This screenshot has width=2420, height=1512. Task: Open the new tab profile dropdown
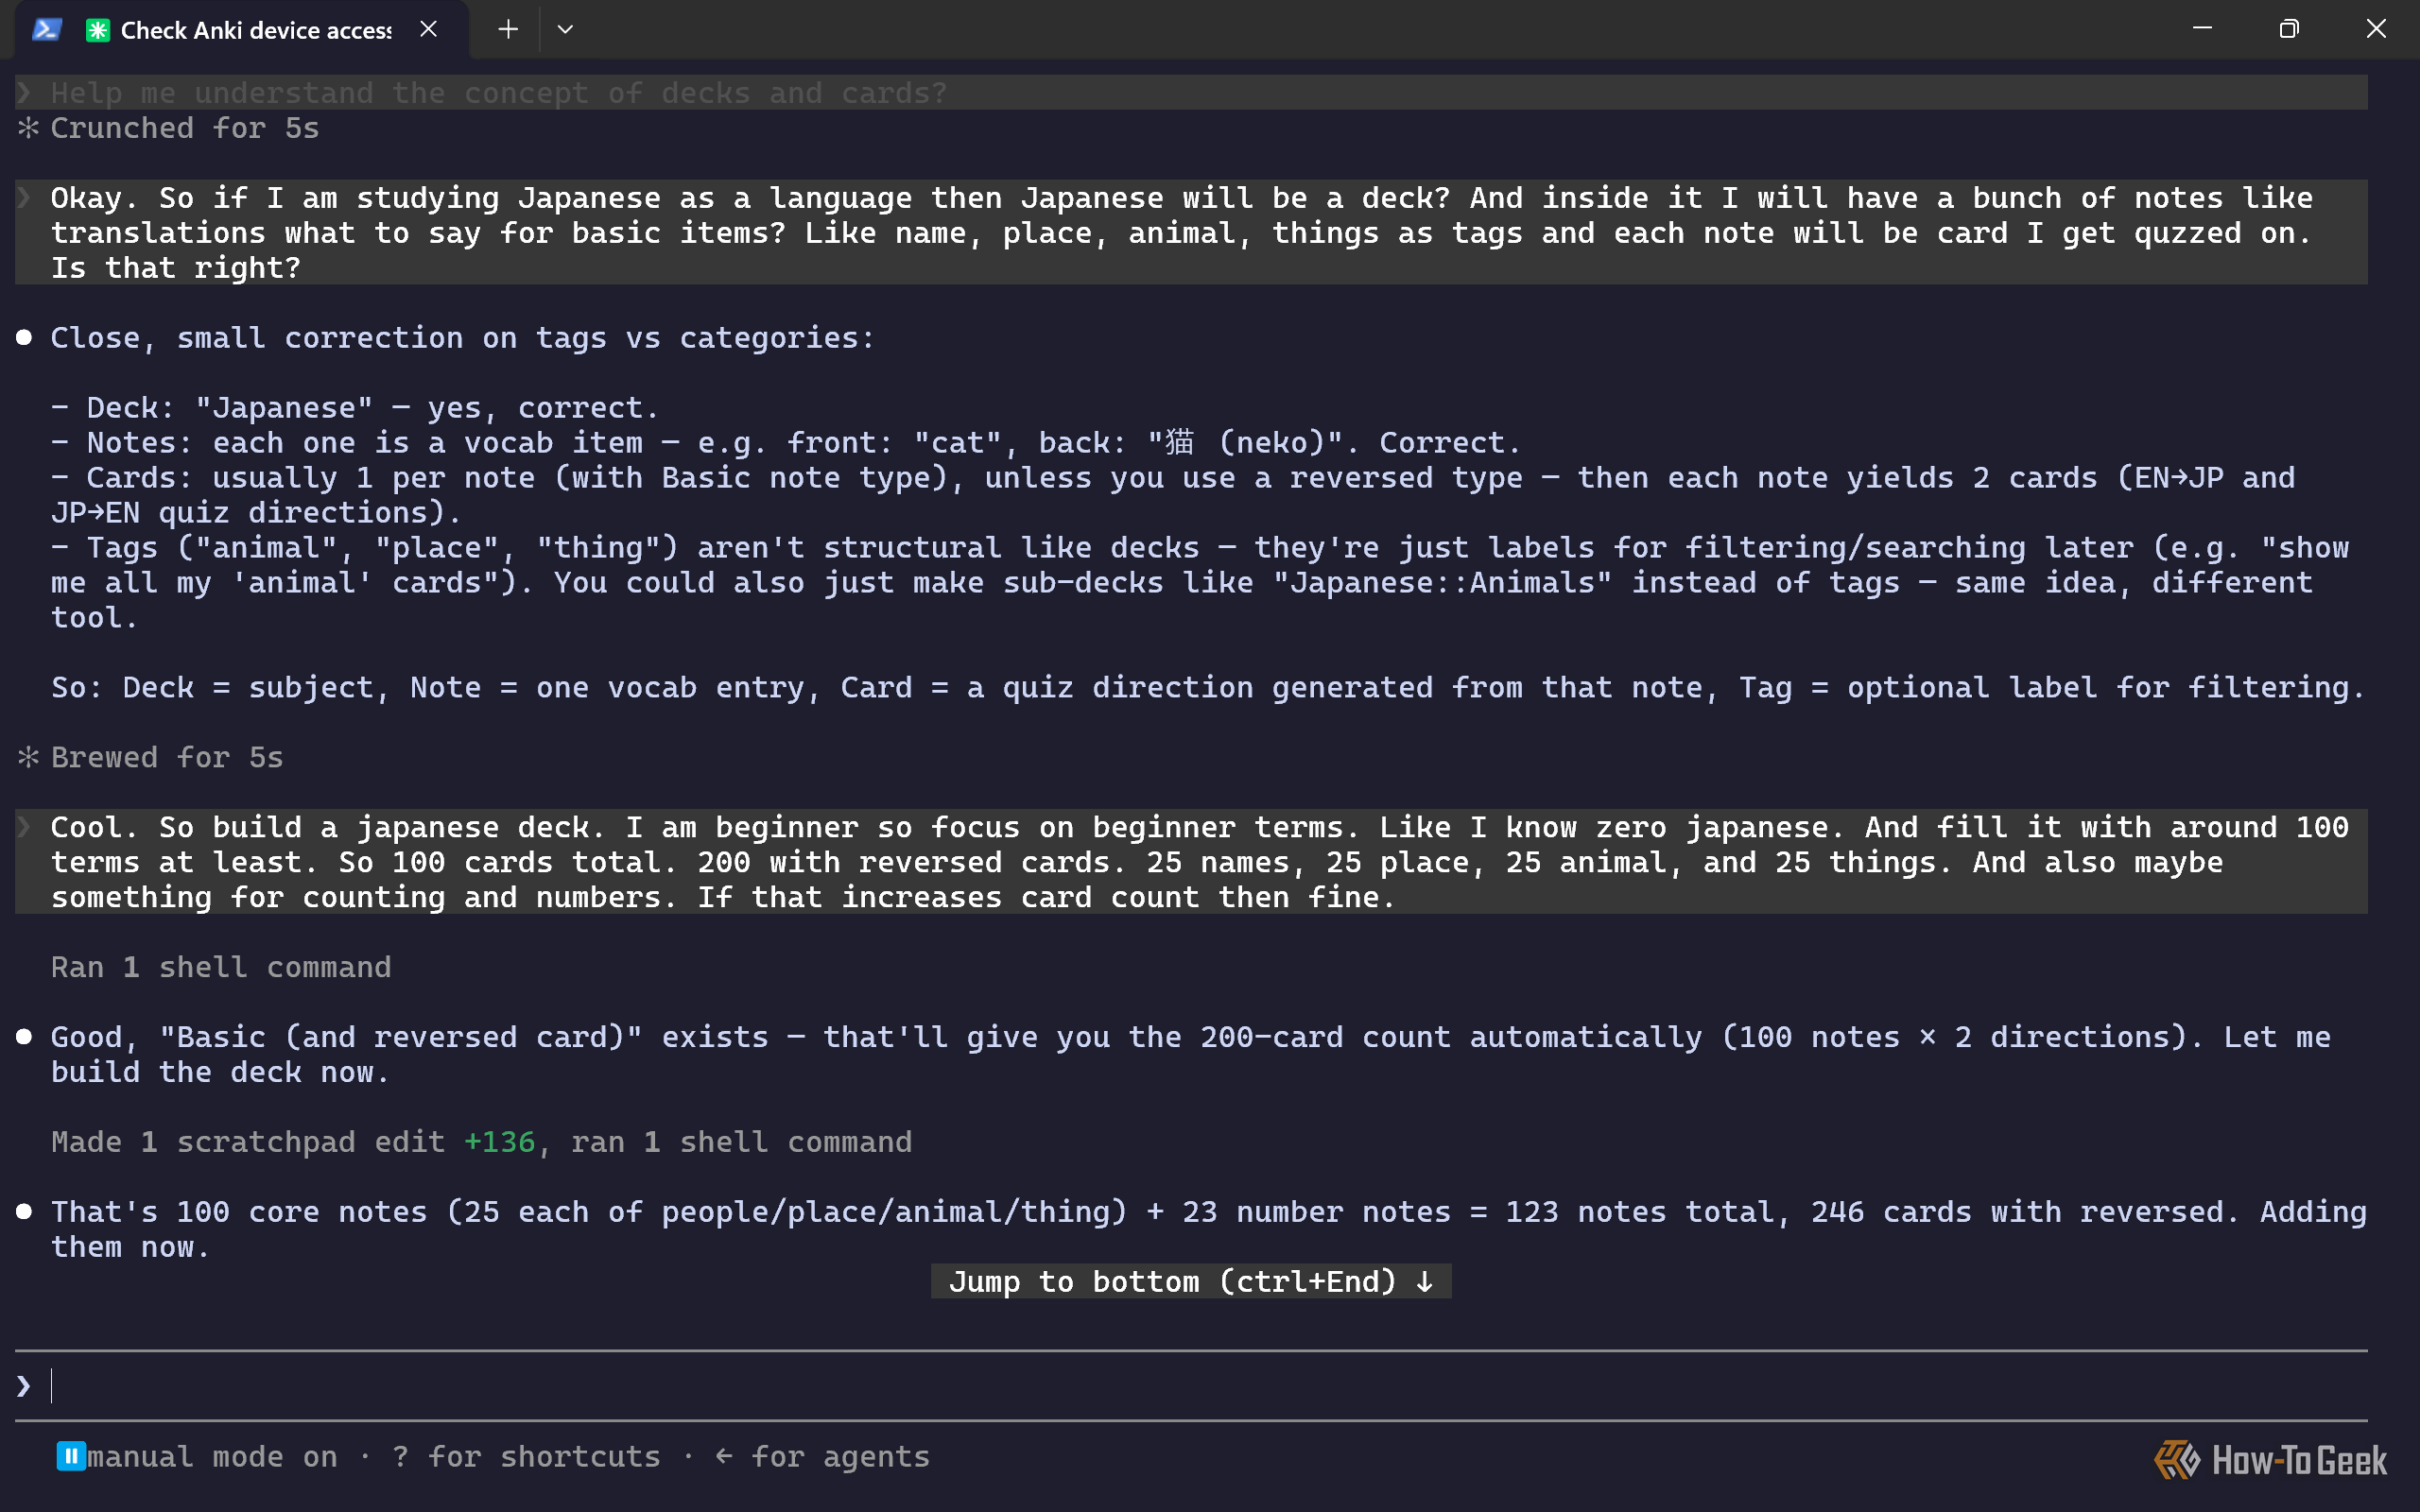click(565, 29)
